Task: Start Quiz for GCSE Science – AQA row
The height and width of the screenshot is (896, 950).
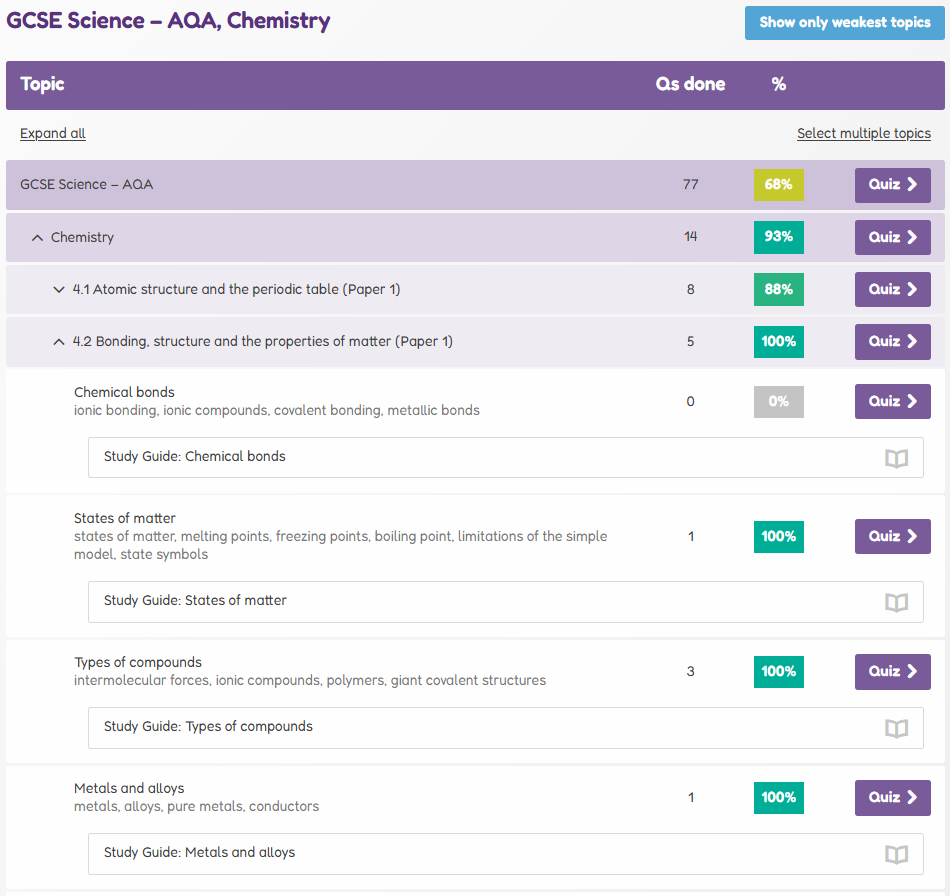Action: 892,185
